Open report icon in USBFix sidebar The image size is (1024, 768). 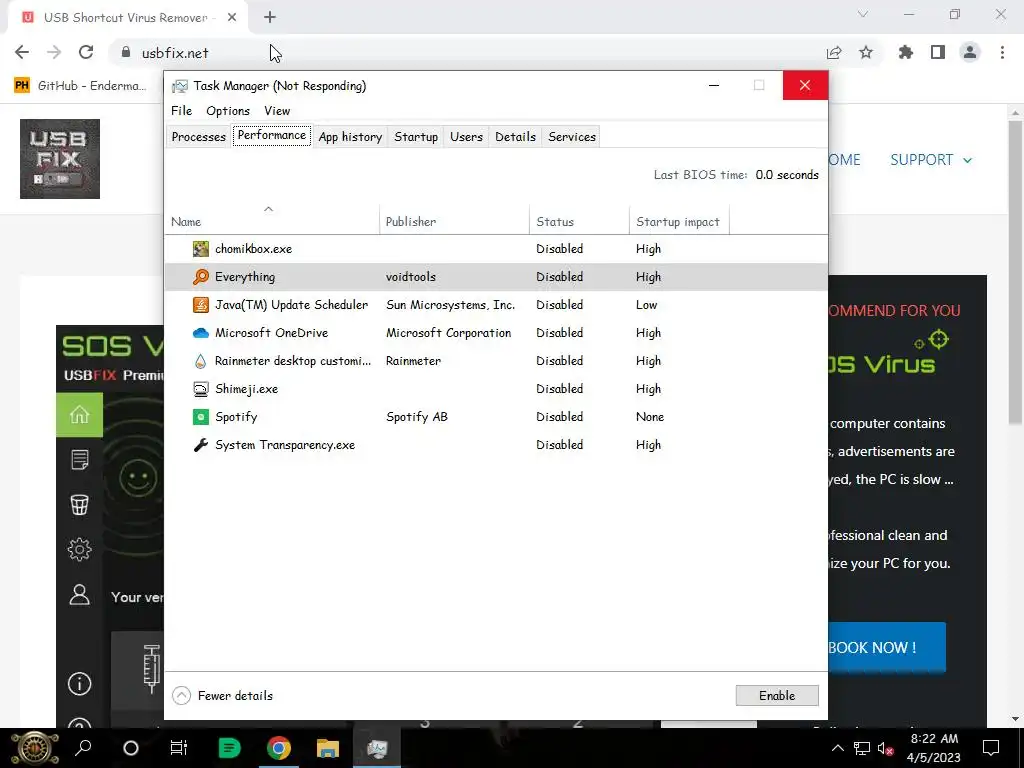[x=80, y=460]
